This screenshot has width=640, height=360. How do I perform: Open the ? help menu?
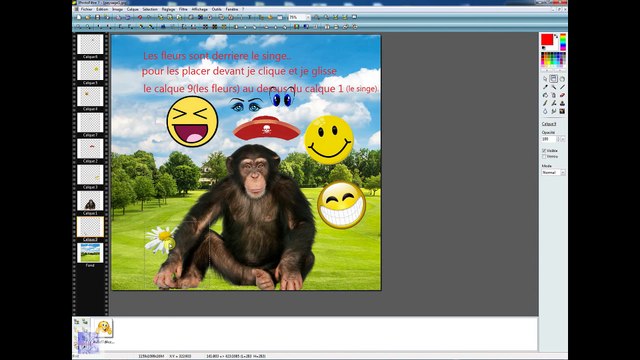pos(243,9)
